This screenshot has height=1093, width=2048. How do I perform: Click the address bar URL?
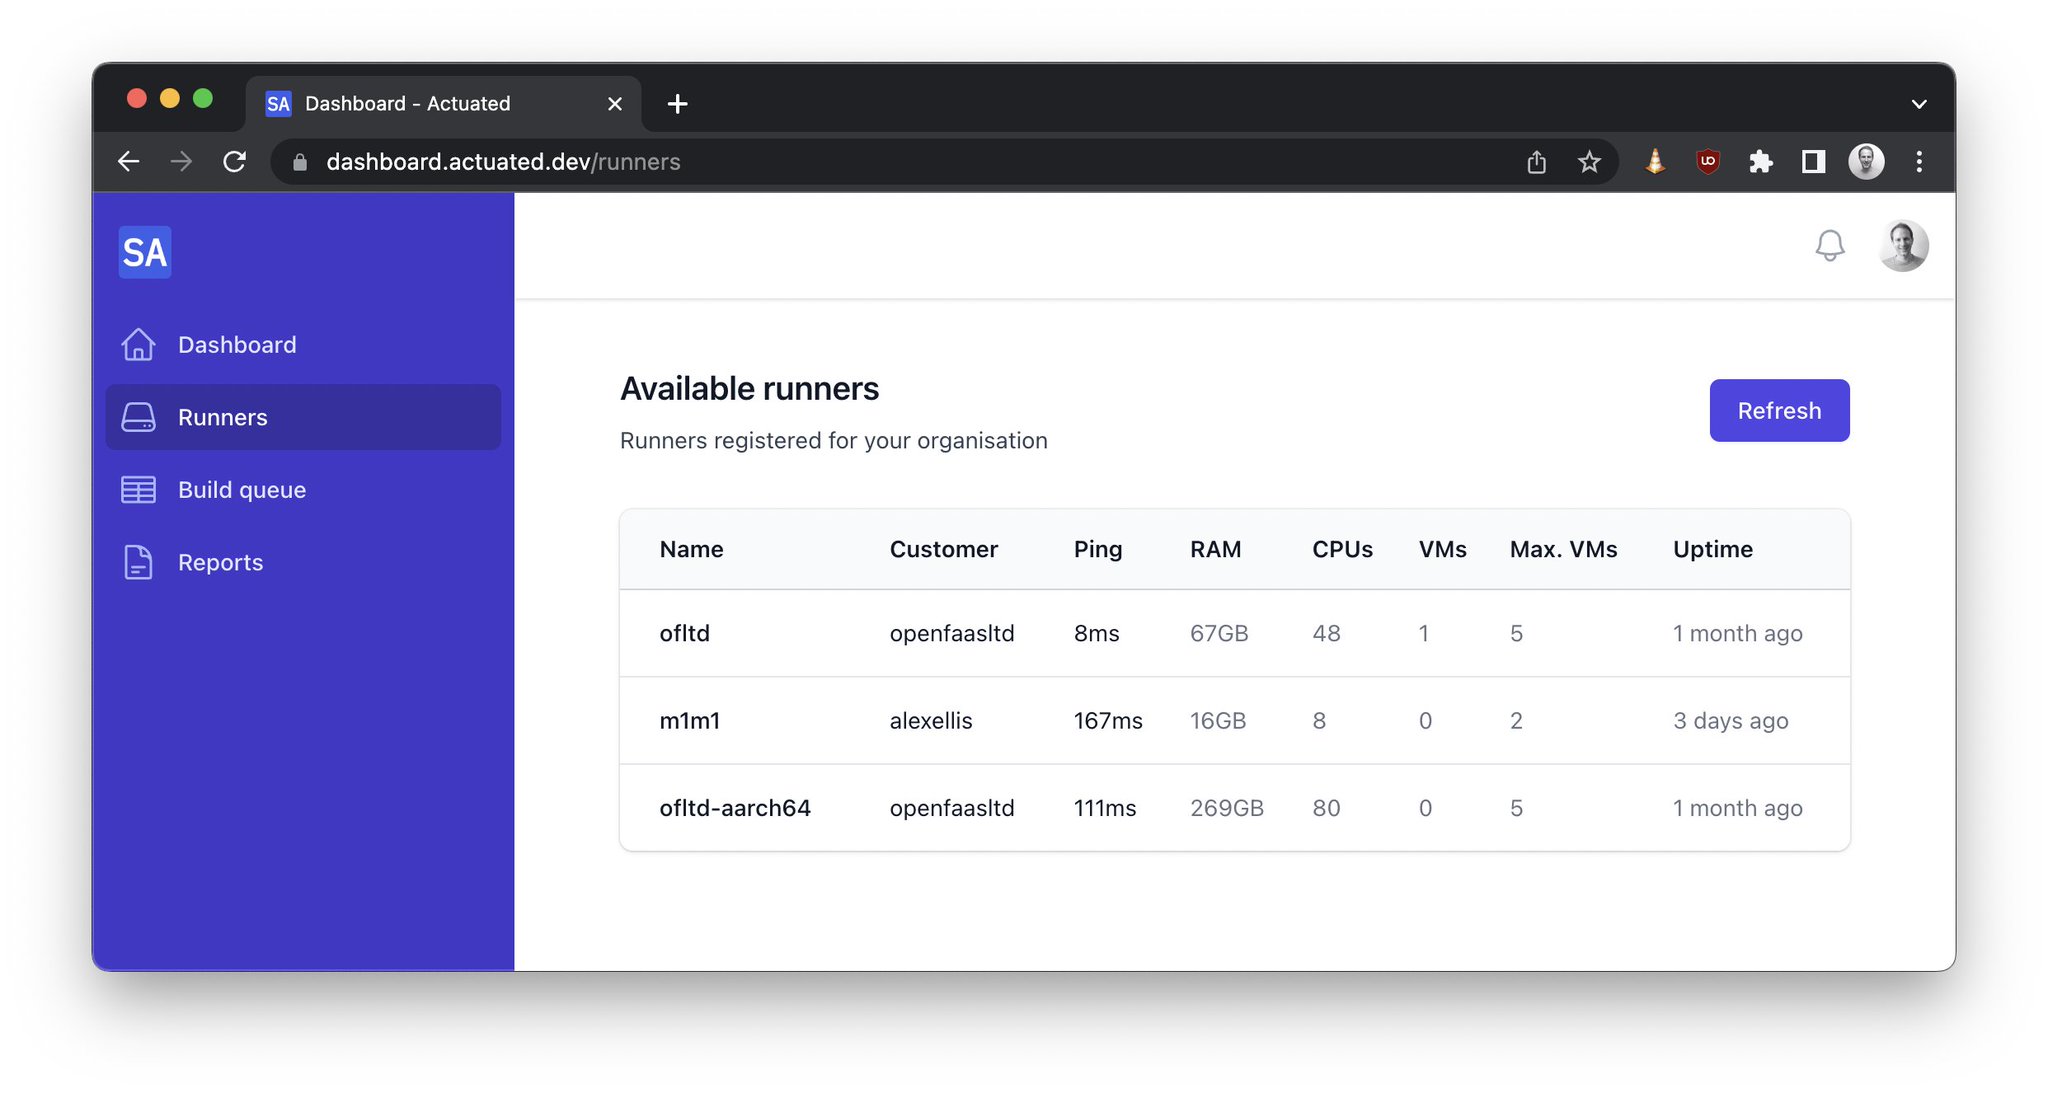(x=503, y=162)
